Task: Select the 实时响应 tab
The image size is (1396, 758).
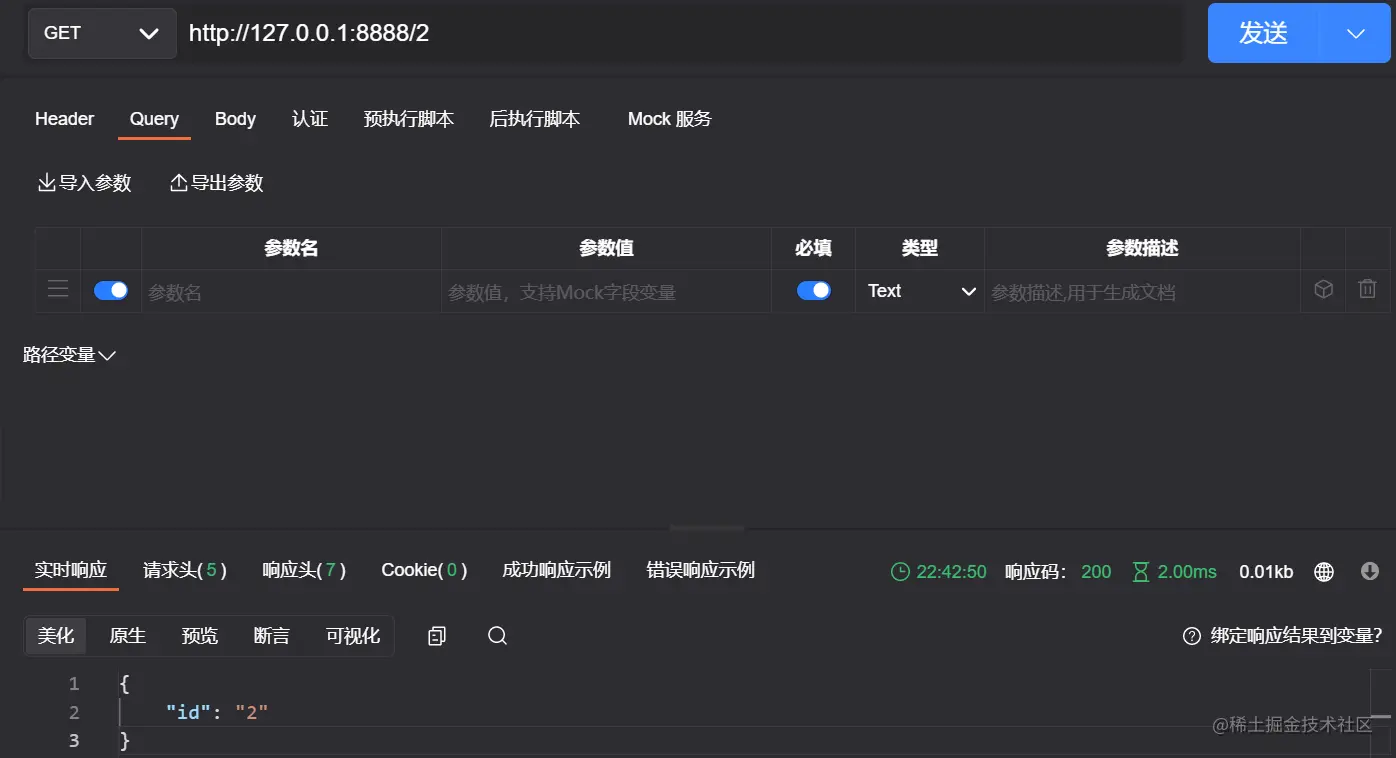Action: [x=71, y=570]
